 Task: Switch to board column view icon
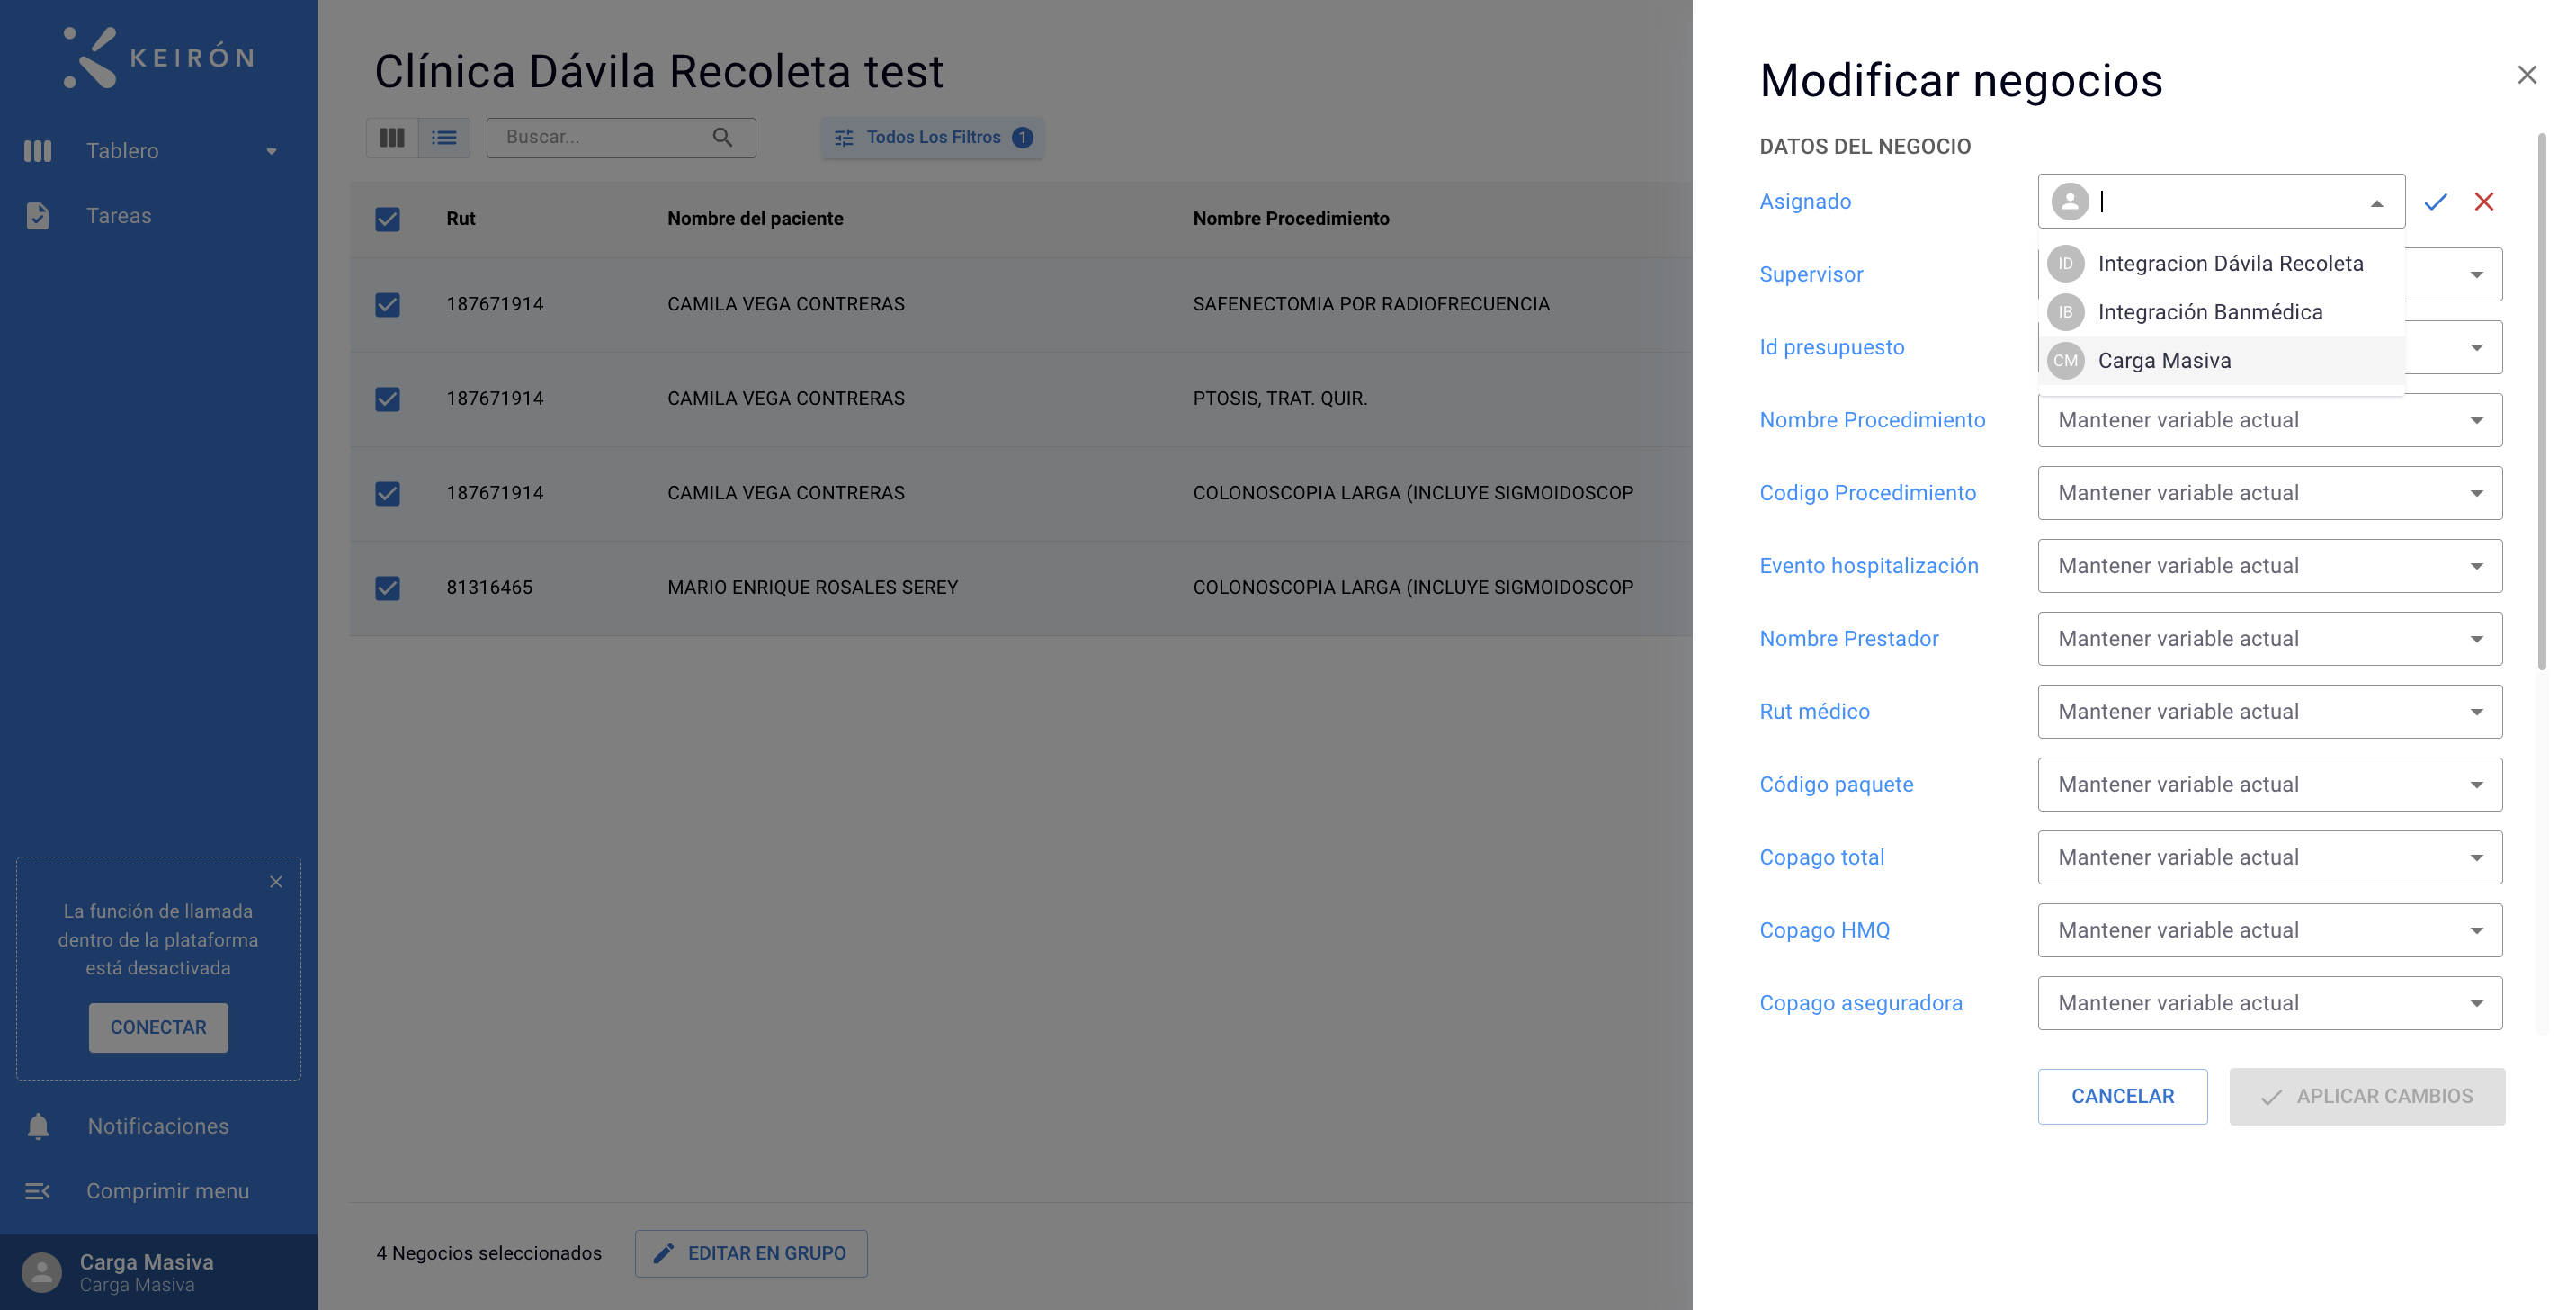tap(392, 137)
